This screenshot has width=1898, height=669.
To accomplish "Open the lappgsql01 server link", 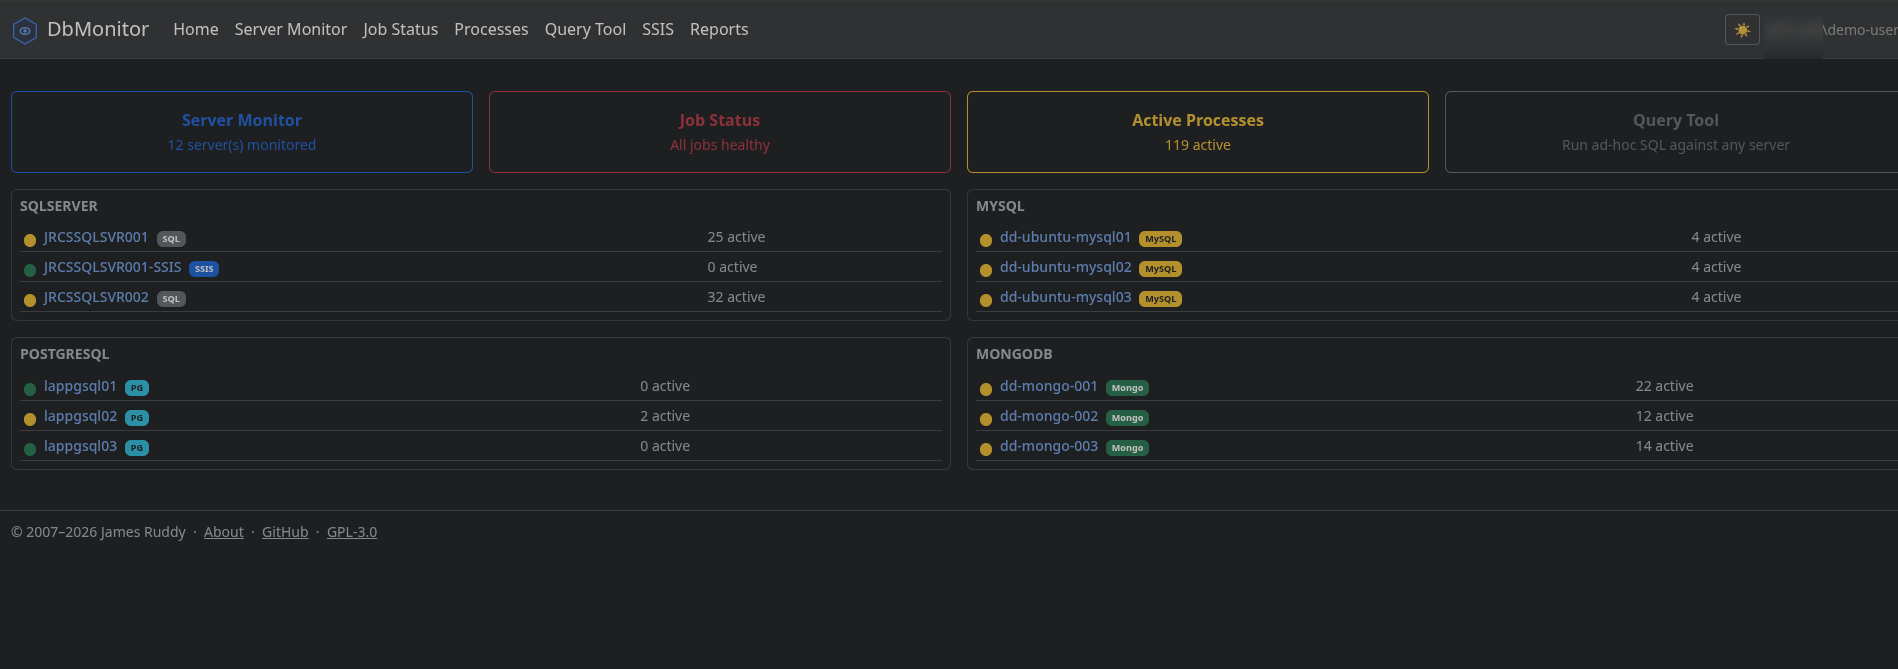I will click(x=80, y=387).
